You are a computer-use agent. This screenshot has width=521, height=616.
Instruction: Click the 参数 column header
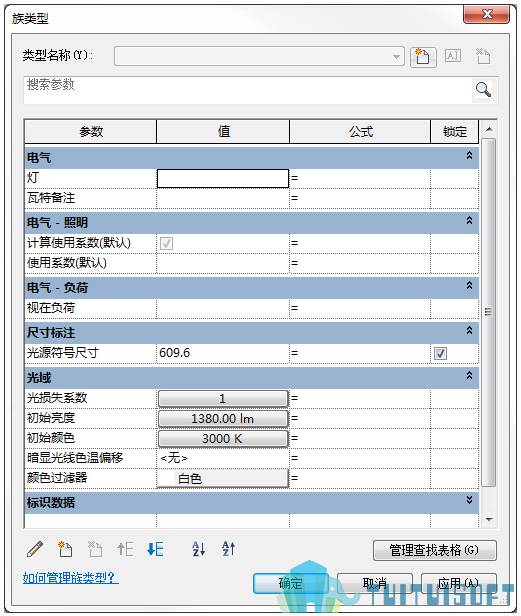91,132
